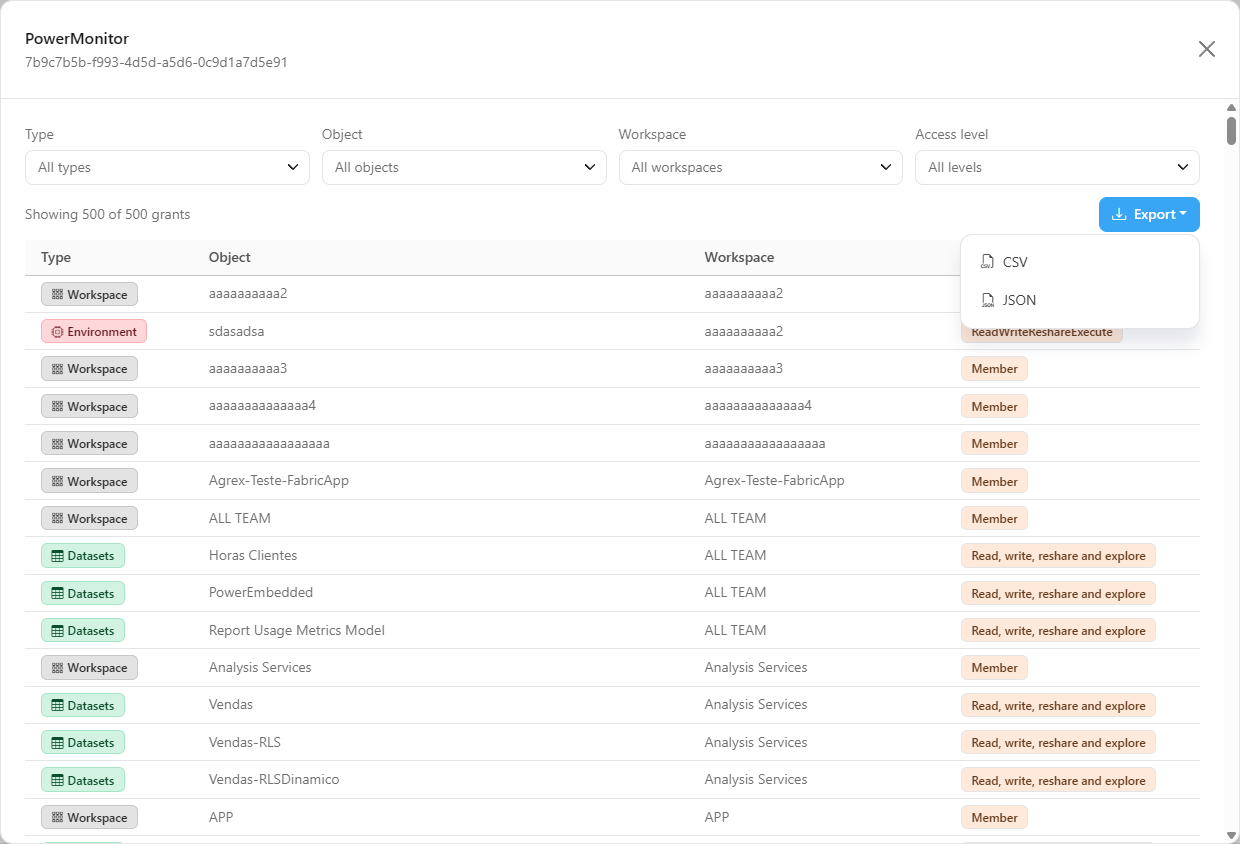Select object name Report Usage Metrics Model
The height and width of the screenshot is (844, 1240).
point(297,630)
